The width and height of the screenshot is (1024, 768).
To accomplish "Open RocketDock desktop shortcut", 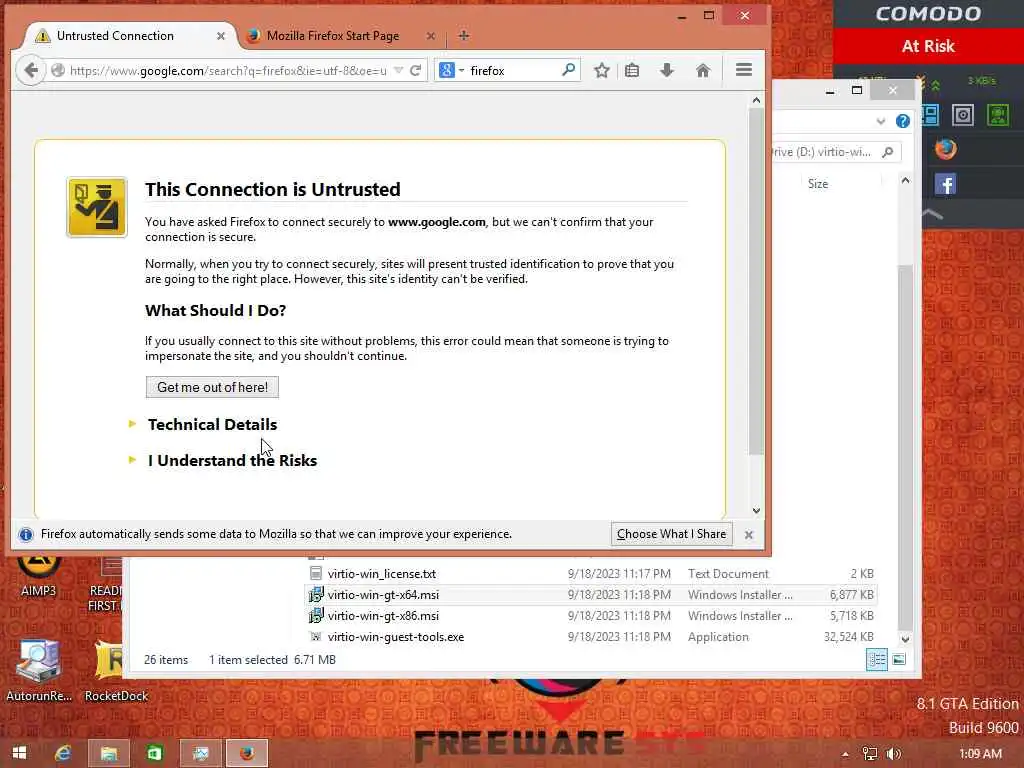I will (x=116, y=671).
